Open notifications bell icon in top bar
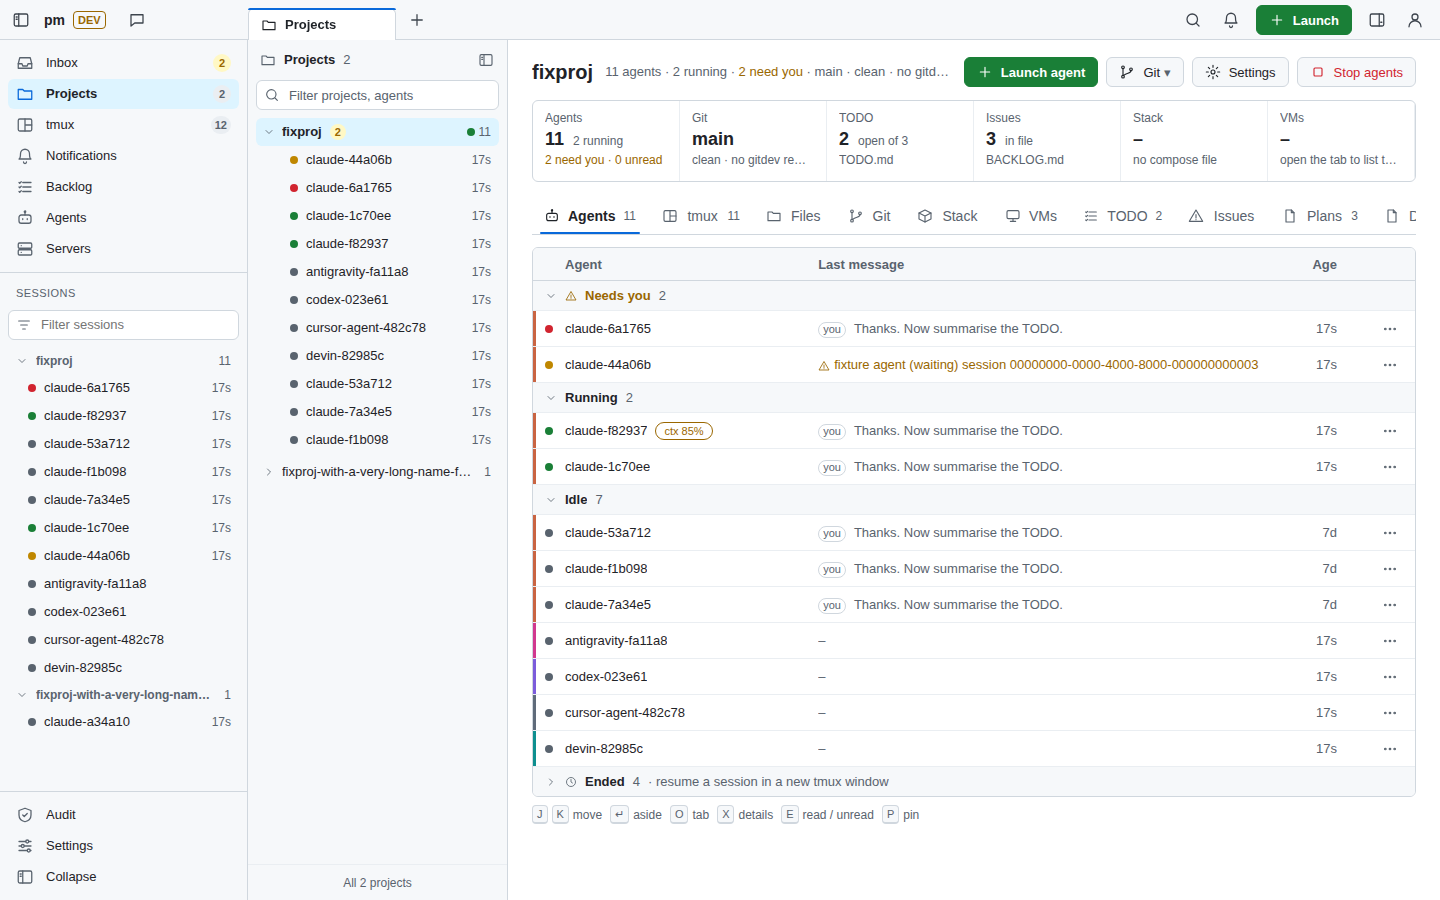Image resolution: width=1440 pixels, height=900 pixels. point(1231,20)
